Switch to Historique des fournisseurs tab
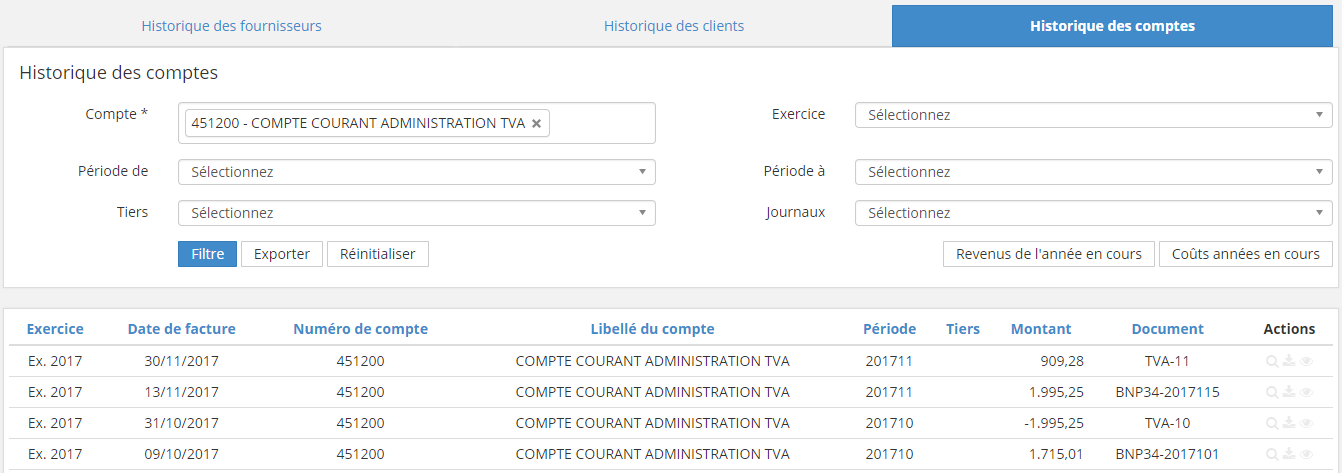The width and height of the screenshot is (1342, 473). (231, 26)
